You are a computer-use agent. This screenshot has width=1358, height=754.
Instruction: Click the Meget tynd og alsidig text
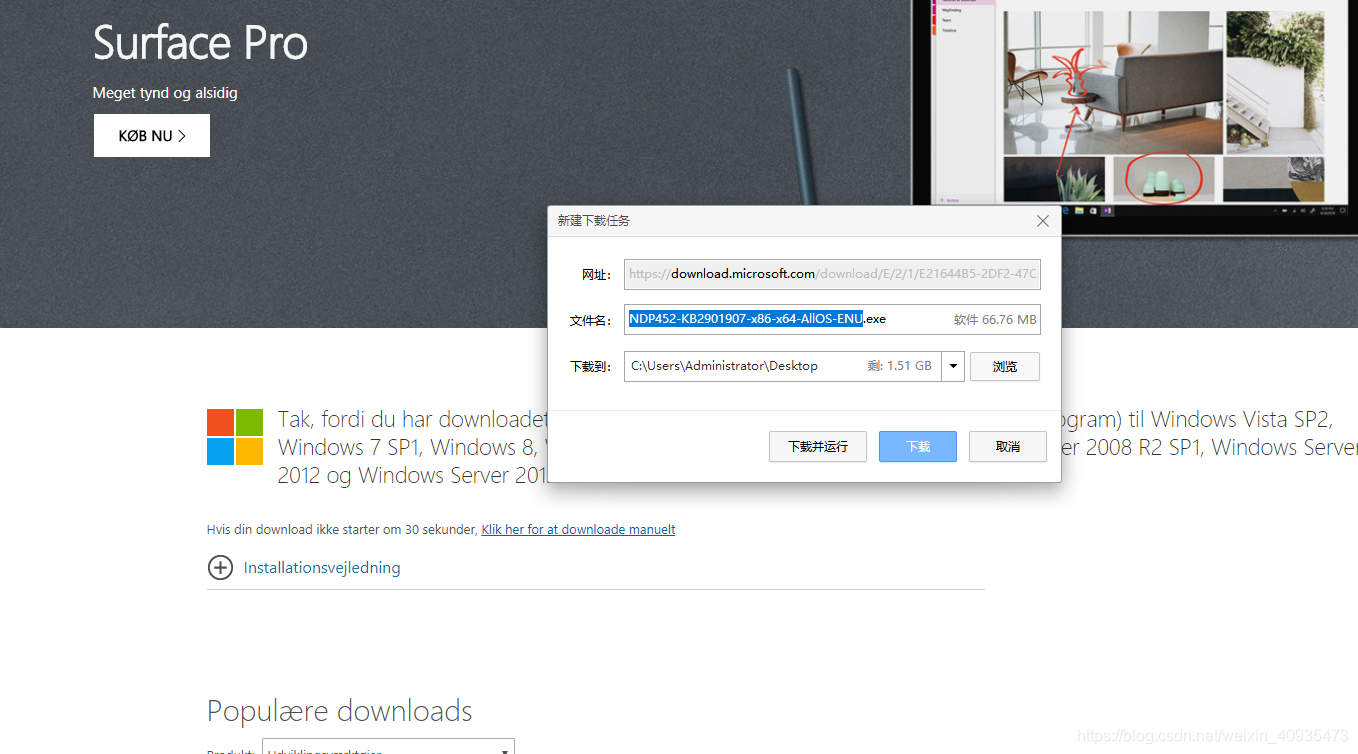click(165, 93)
